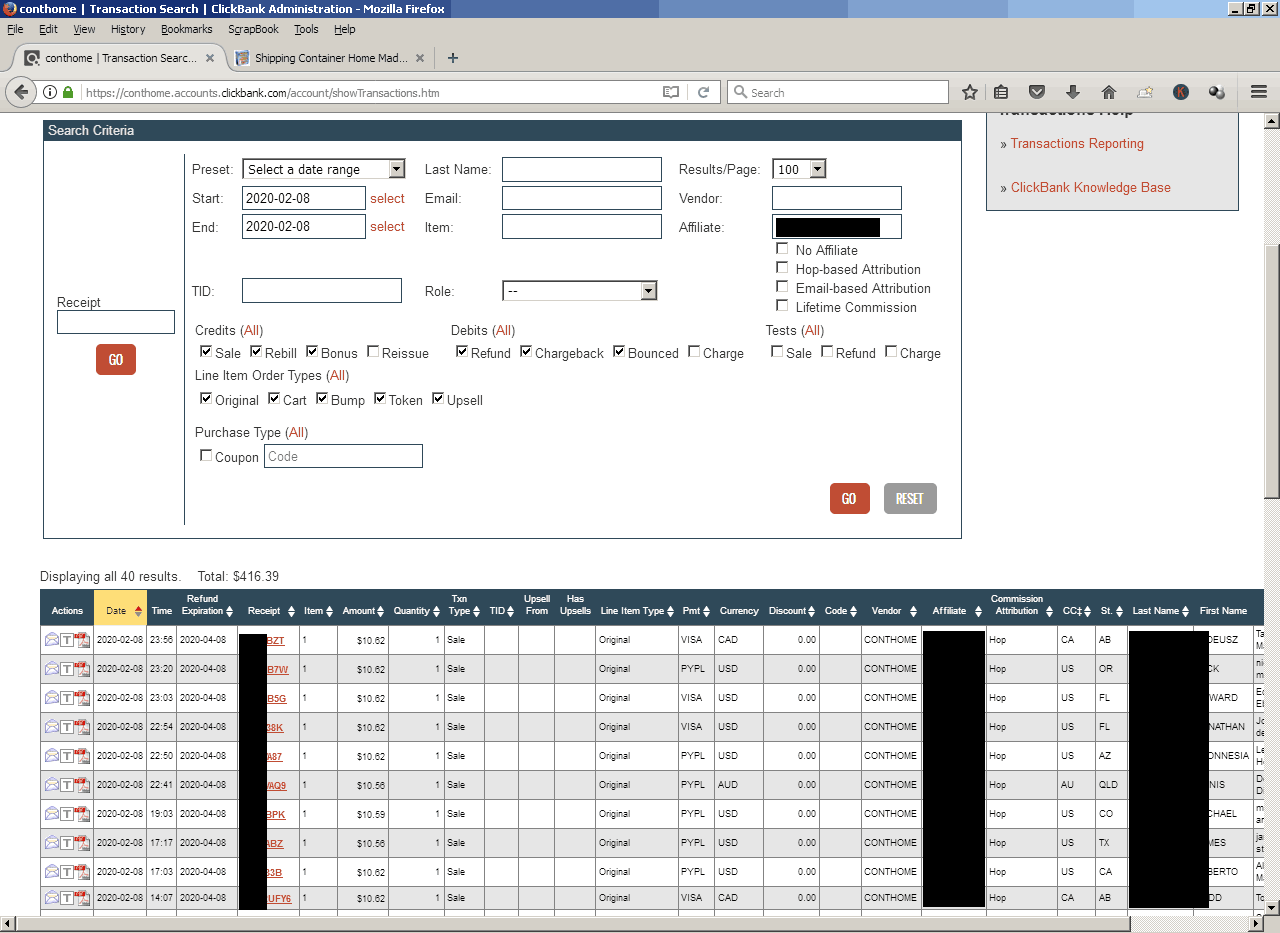Open the Downloads arrow icon
The height and width of the screenshot is (933, 1280).
pos(1073,92)
